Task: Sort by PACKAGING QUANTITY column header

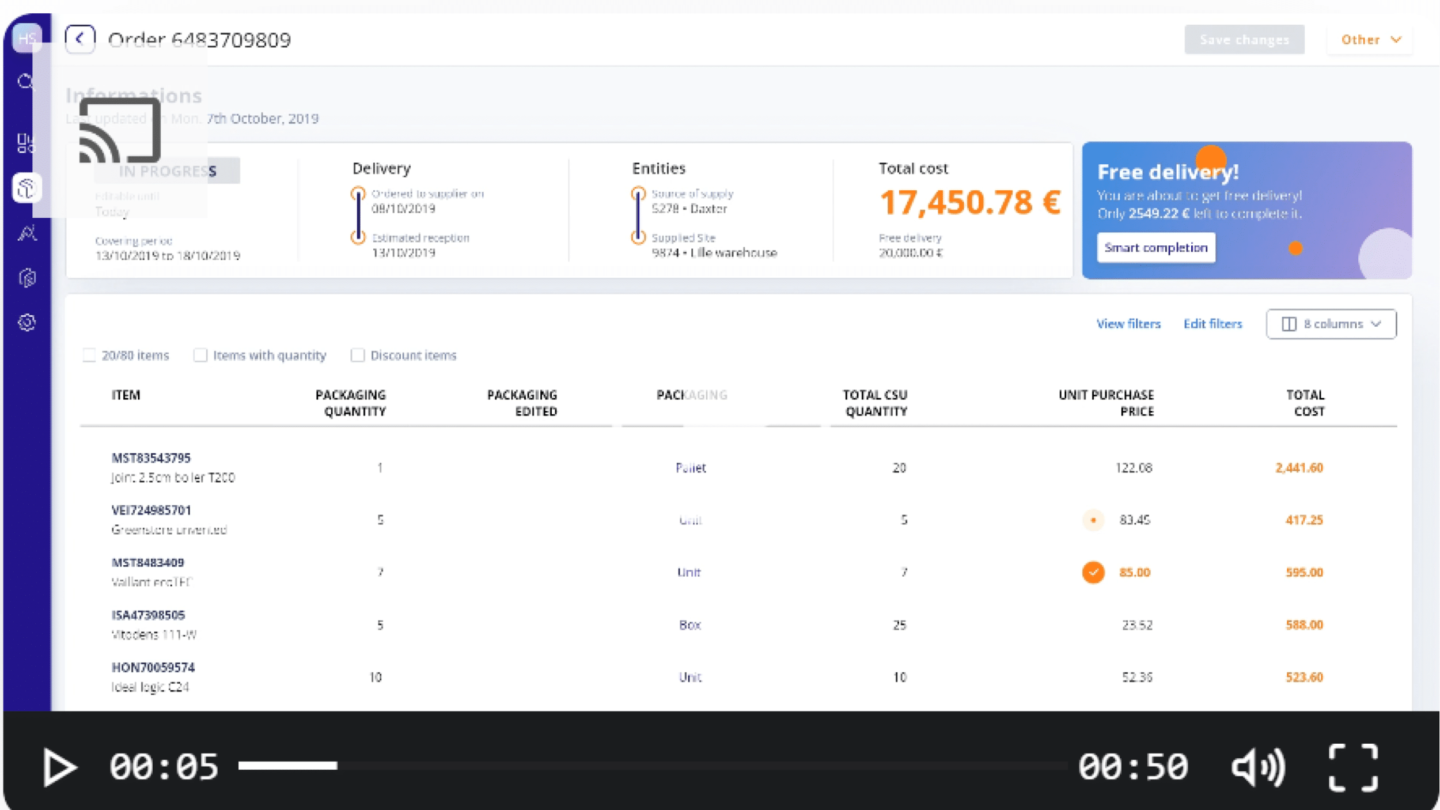Action: (351, 403)
